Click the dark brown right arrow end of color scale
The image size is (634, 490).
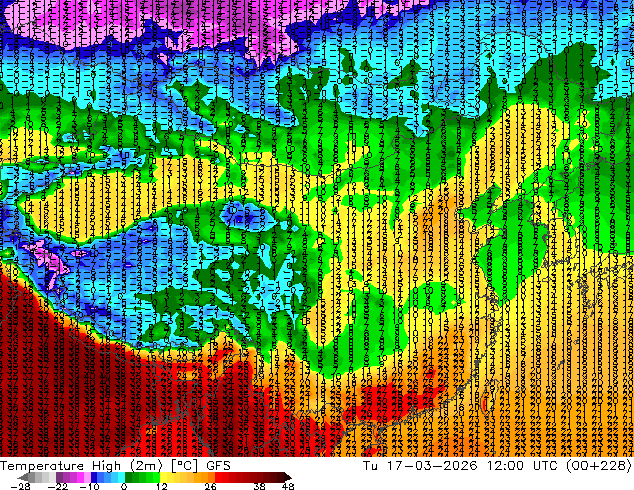click(x=288, y=477)
